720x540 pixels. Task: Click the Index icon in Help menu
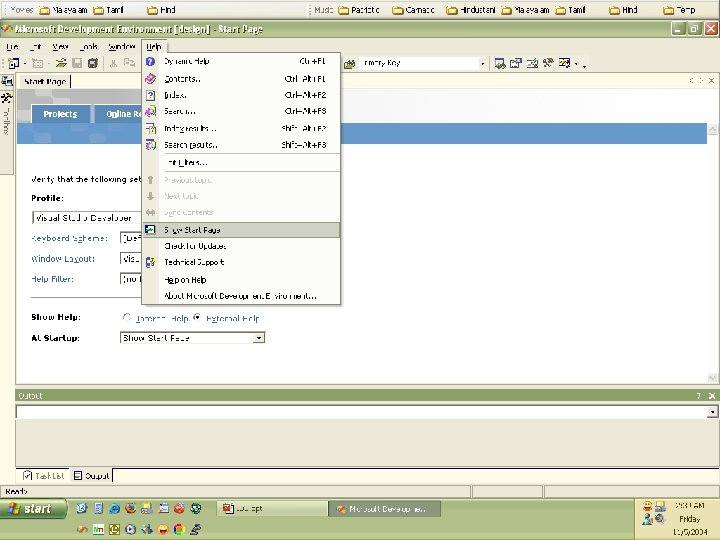coord(150,95)
